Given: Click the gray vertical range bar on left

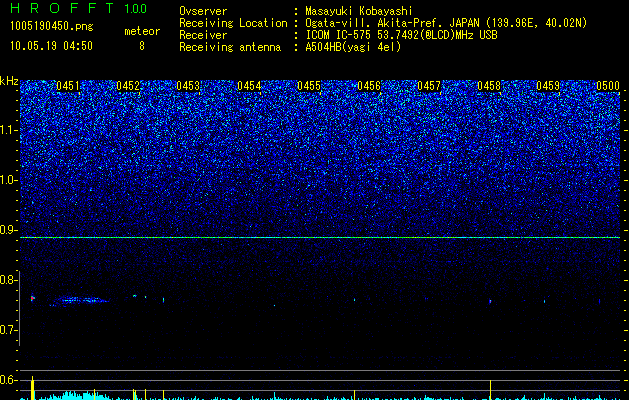Looking at the screenshot, I should [19, 309].
